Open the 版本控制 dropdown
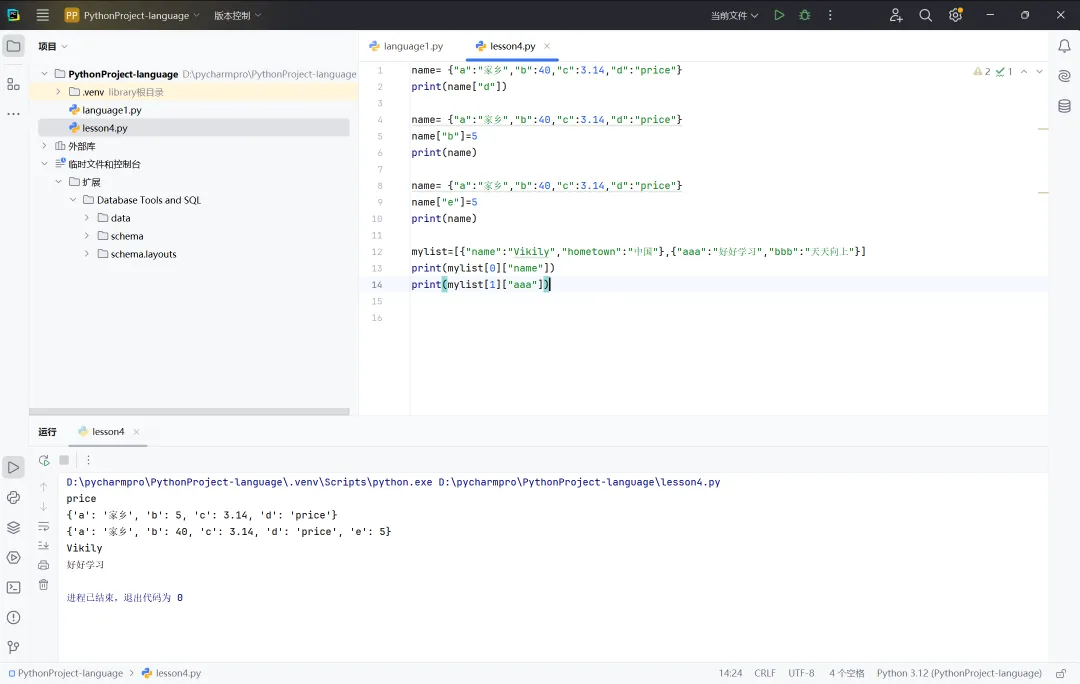Screen dimensions: 1080x684 [238, 15]
